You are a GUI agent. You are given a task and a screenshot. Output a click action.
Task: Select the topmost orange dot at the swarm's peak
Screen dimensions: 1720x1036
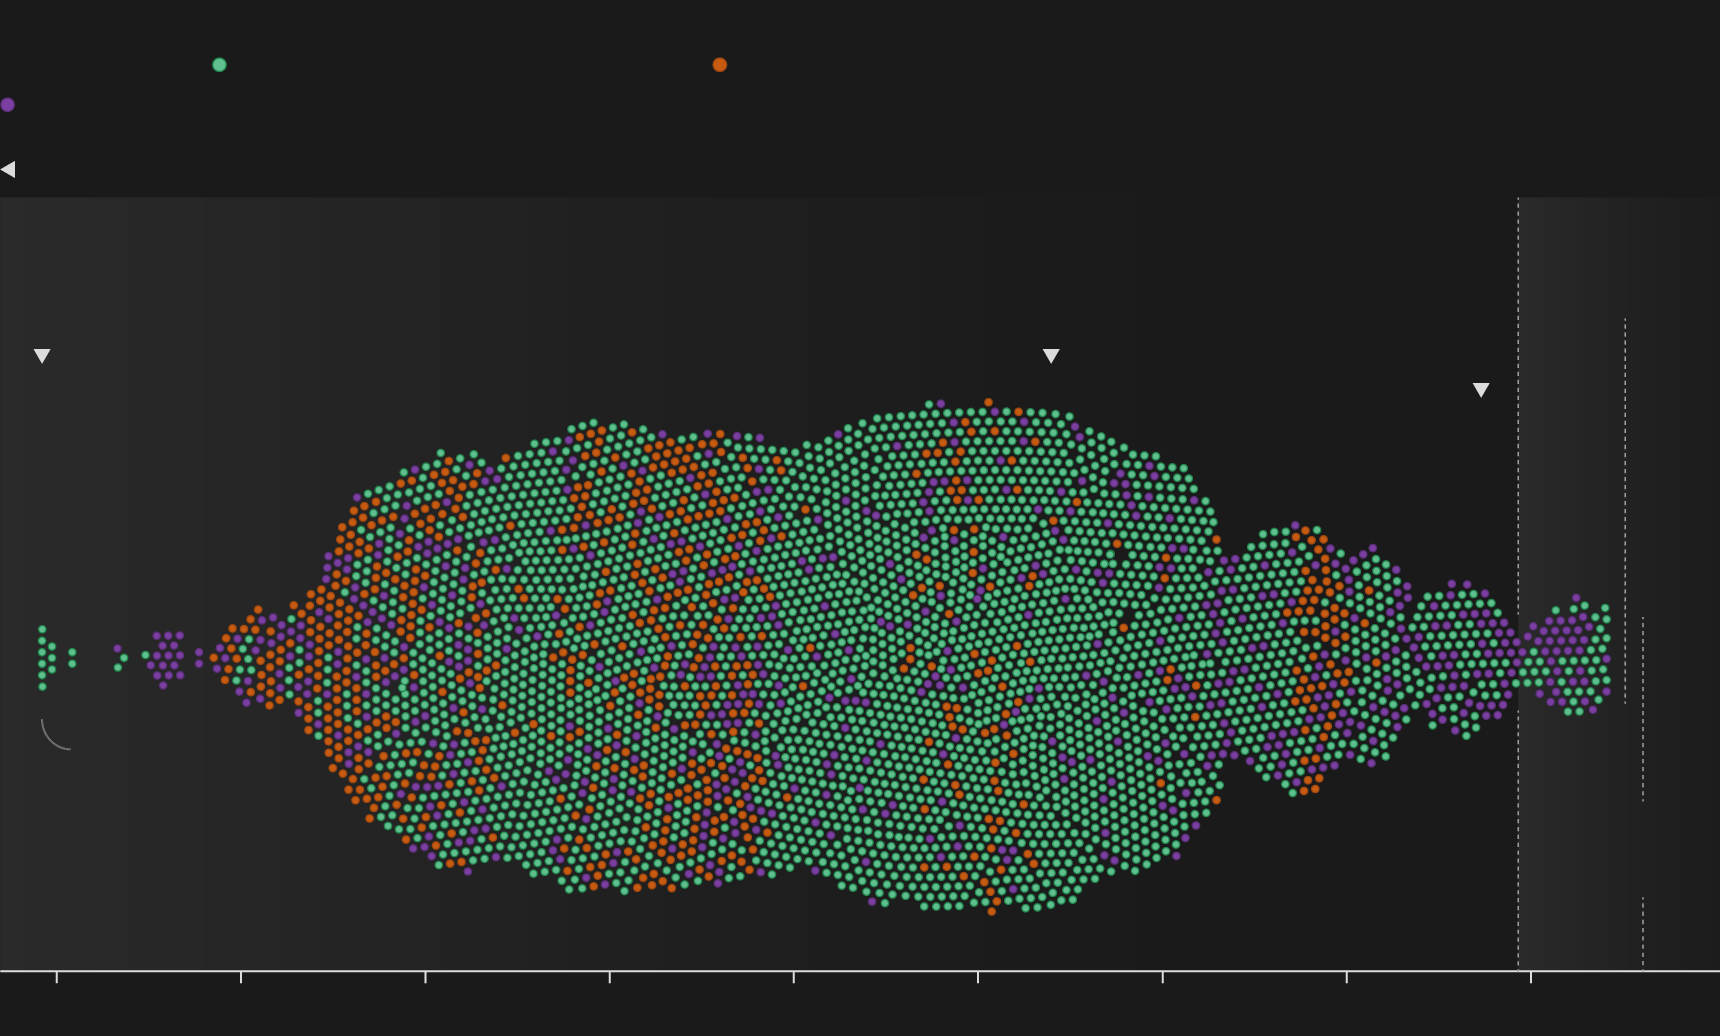click(x=988, y=403)
